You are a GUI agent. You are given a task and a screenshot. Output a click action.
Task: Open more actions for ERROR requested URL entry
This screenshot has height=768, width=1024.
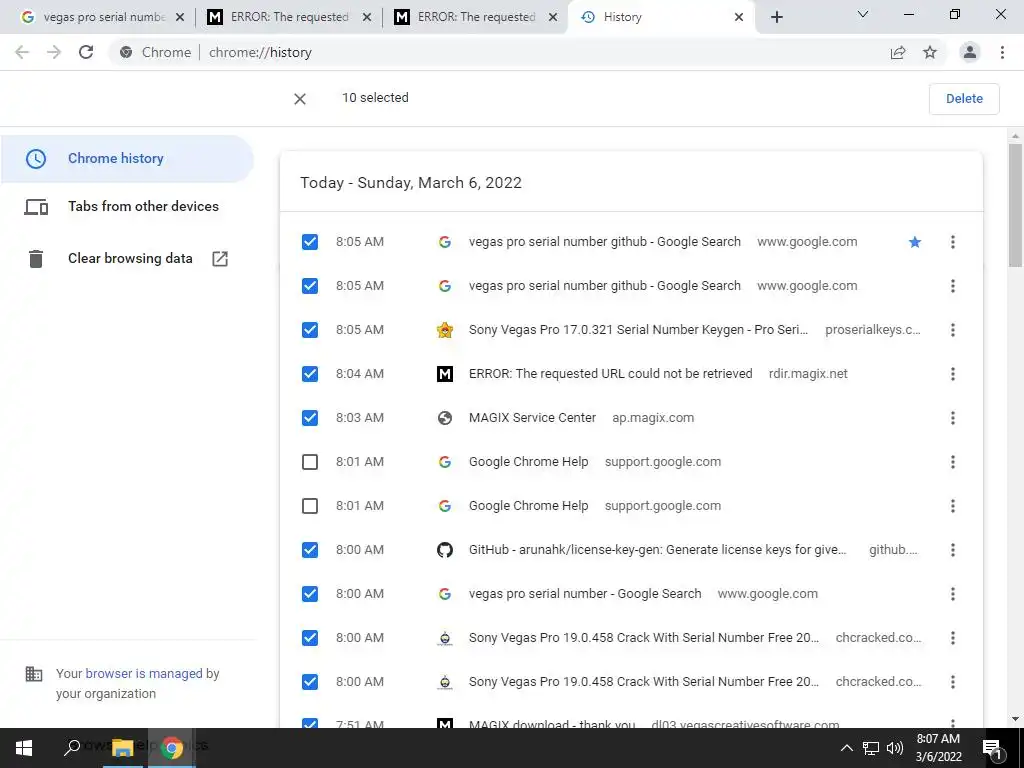click(953, 374)
